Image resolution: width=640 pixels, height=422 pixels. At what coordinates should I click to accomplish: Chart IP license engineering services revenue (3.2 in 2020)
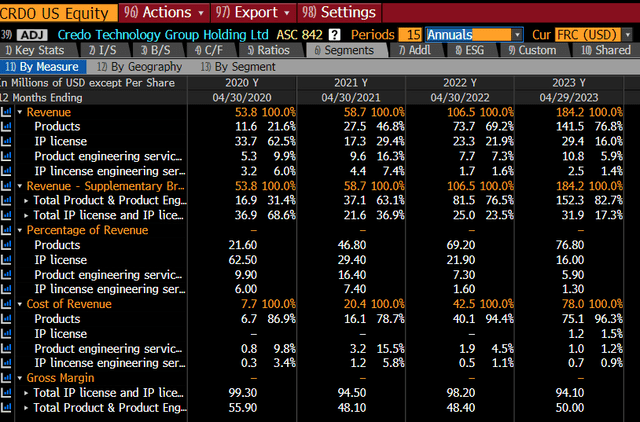pyautogui.click(x=6, y=171)
